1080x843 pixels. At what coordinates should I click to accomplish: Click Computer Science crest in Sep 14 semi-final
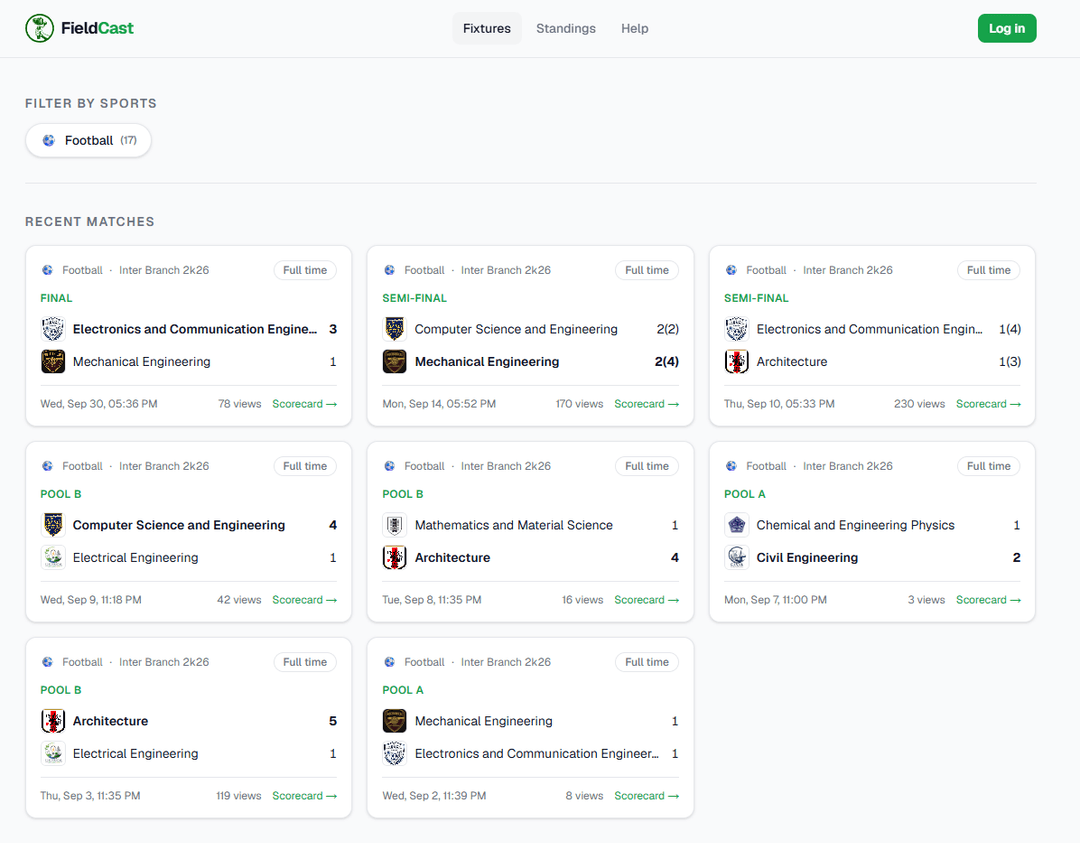tap(395, 329)
